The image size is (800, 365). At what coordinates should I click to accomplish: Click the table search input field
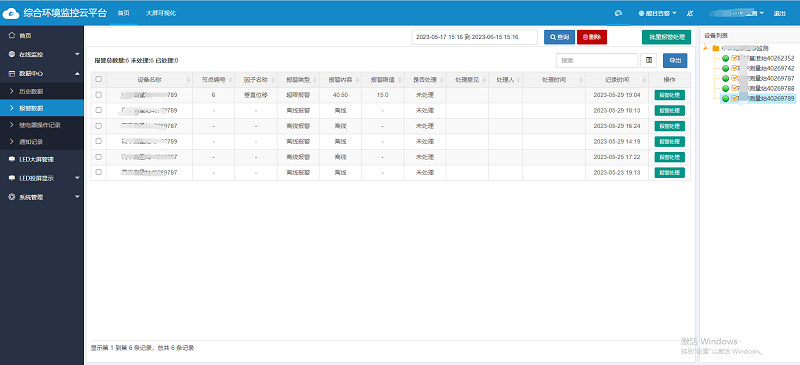pos(597,60)
